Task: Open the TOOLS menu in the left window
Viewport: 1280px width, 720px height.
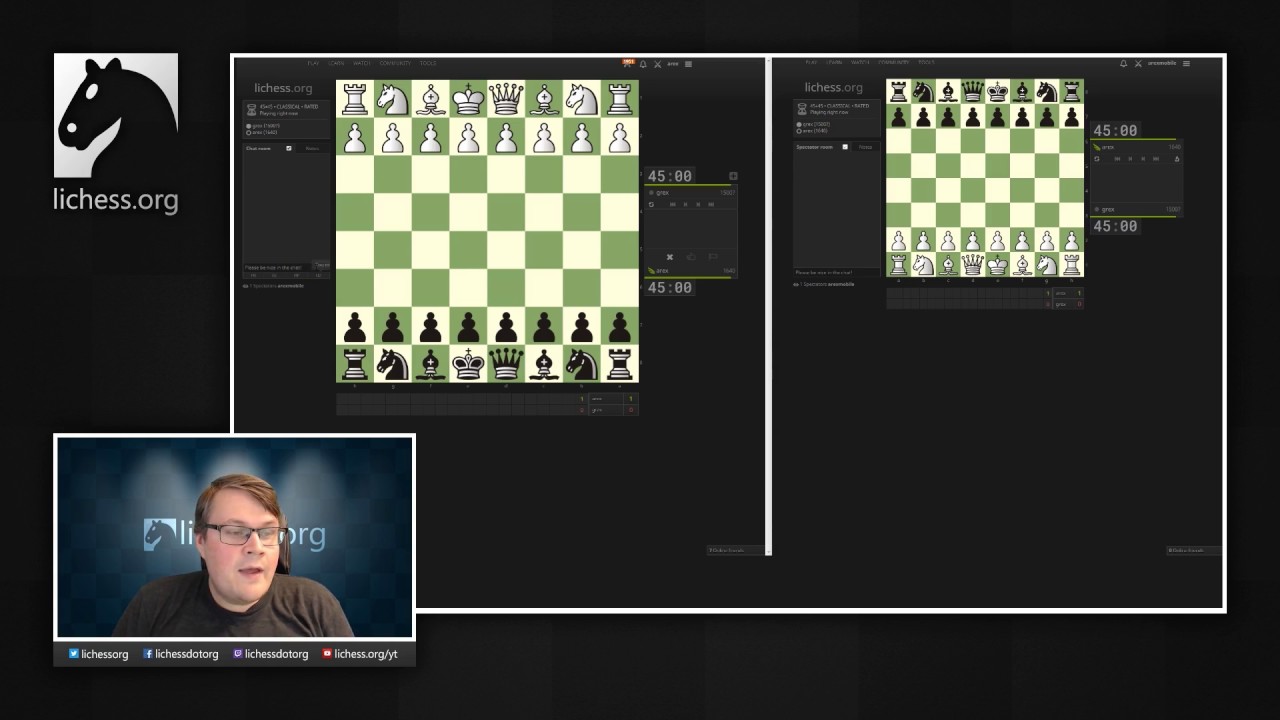Action: [x=428, y=63]
